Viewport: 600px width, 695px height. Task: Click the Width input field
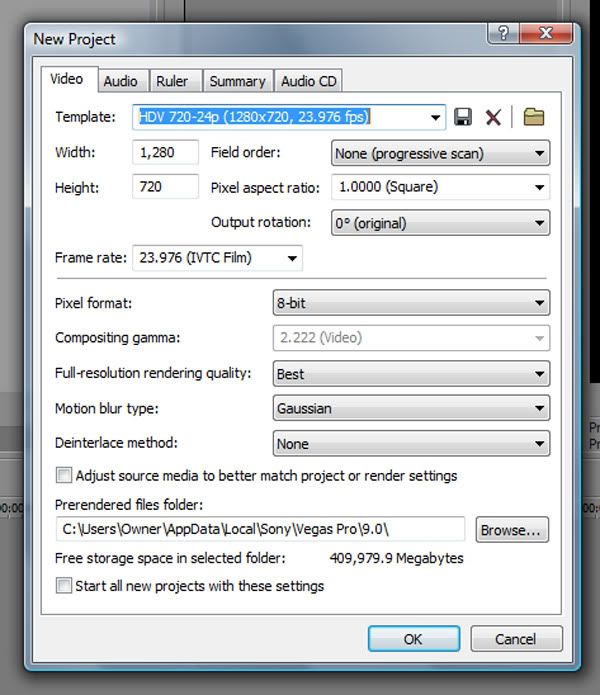(166, 152)
